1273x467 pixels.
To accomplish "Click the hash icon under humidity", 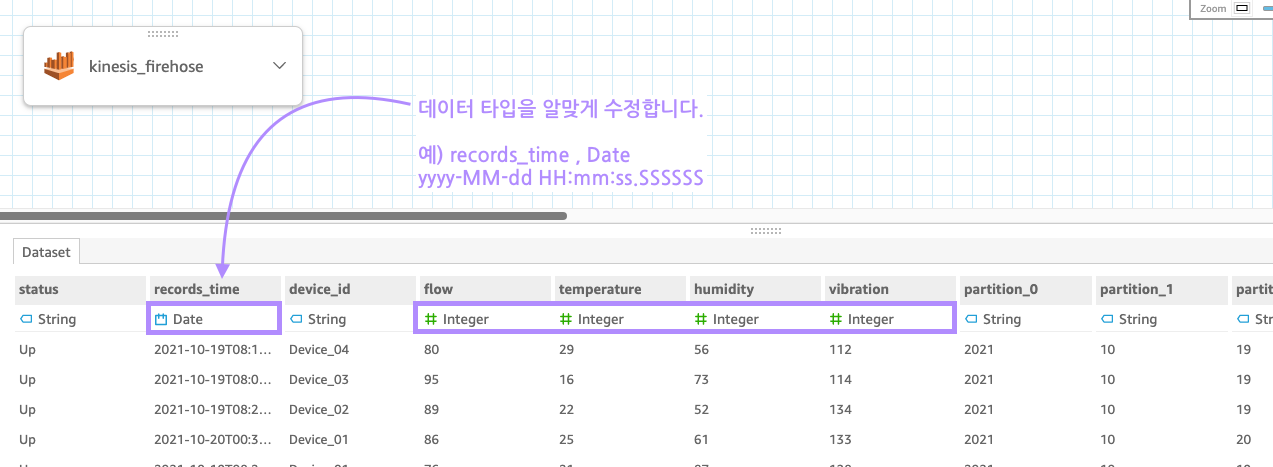I will click(701, 319).
